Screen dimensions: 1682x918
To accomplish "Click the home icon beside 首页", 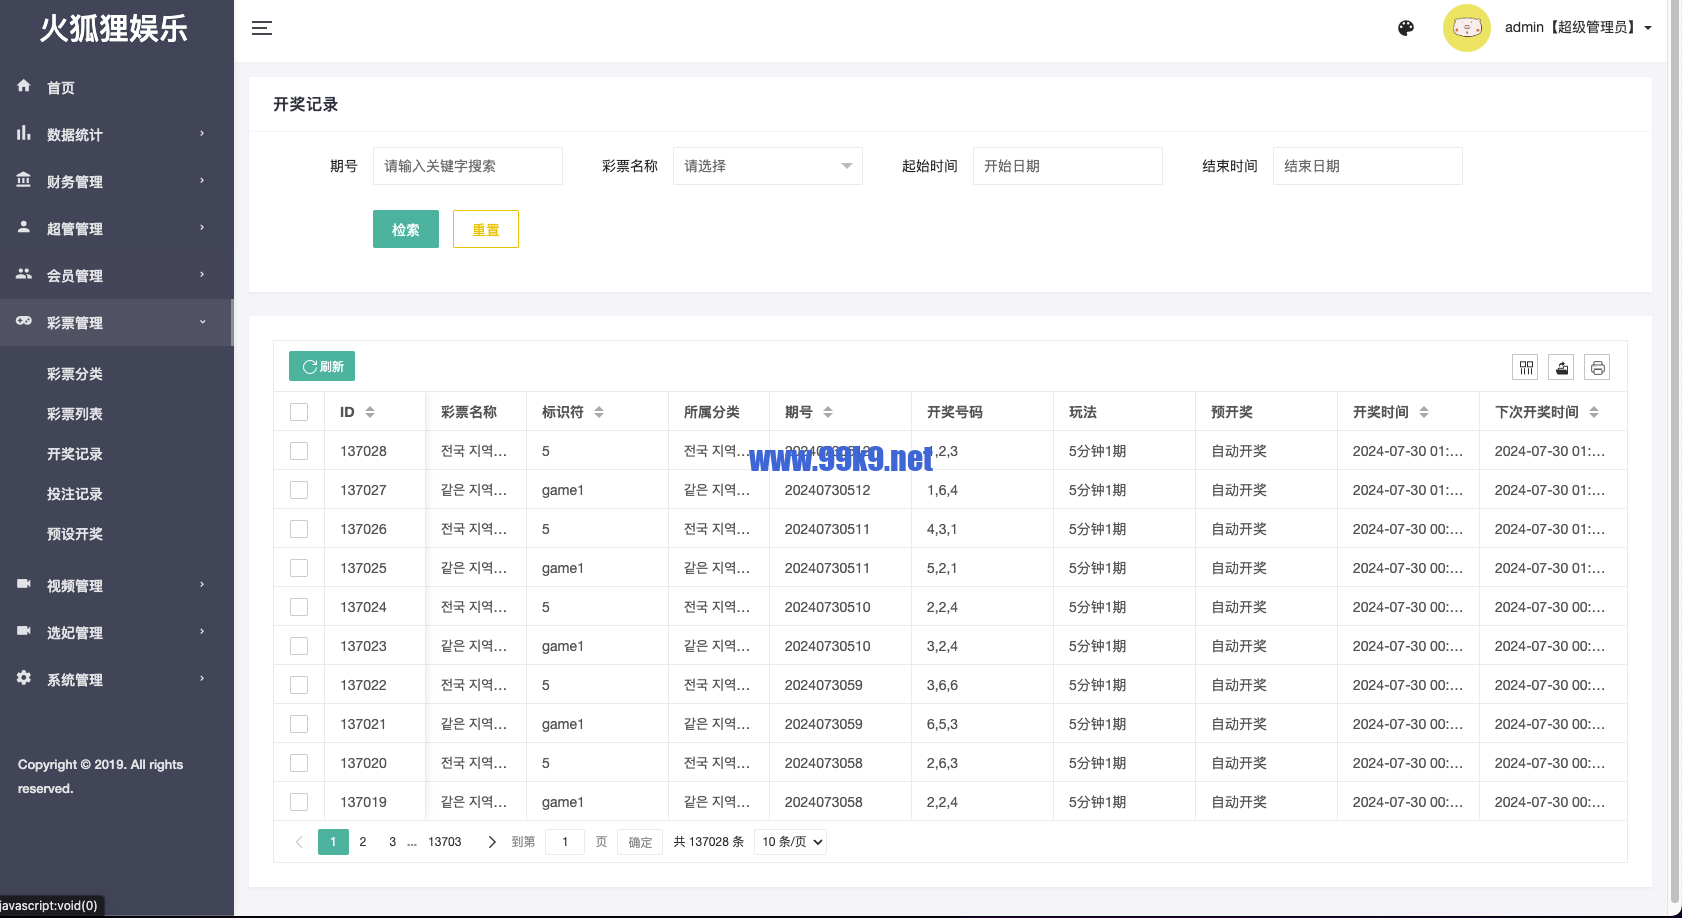I will 24,86.
